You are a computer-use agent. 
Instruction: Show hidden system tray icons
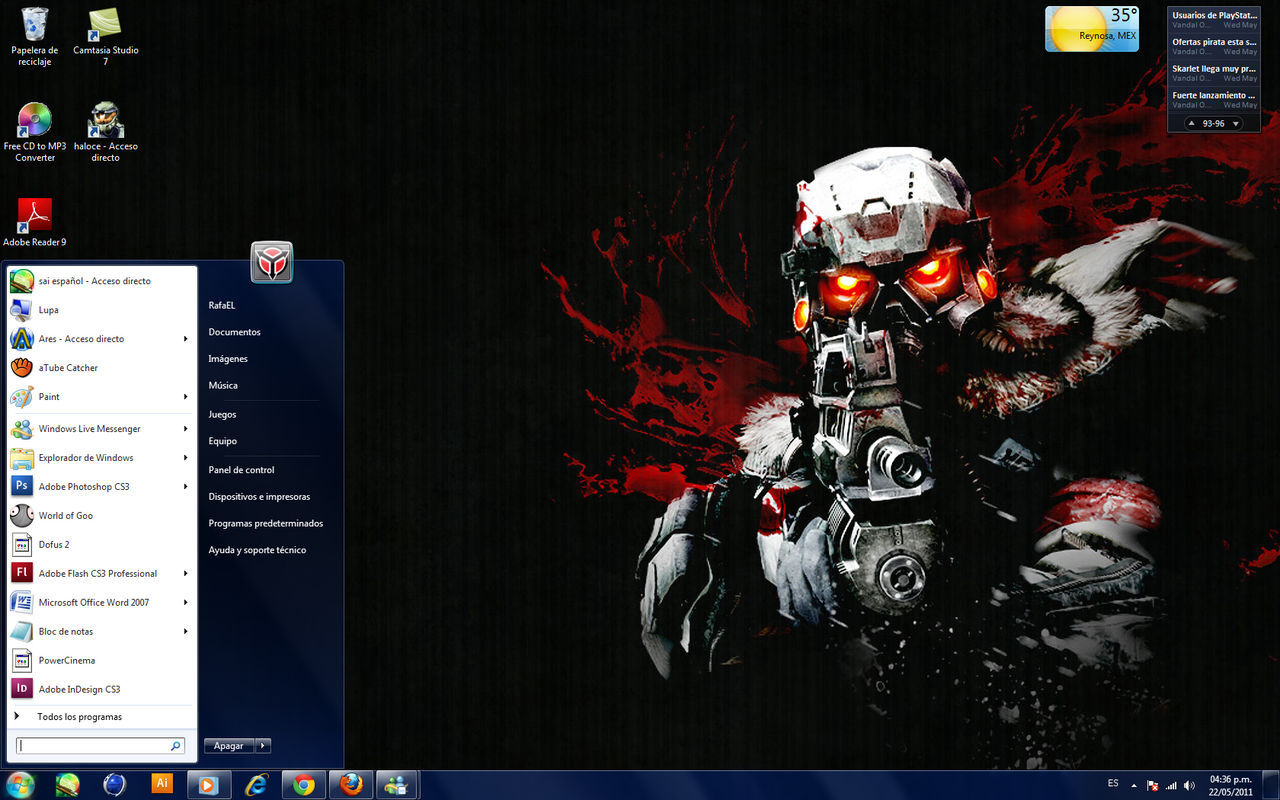click(1134, 785)
